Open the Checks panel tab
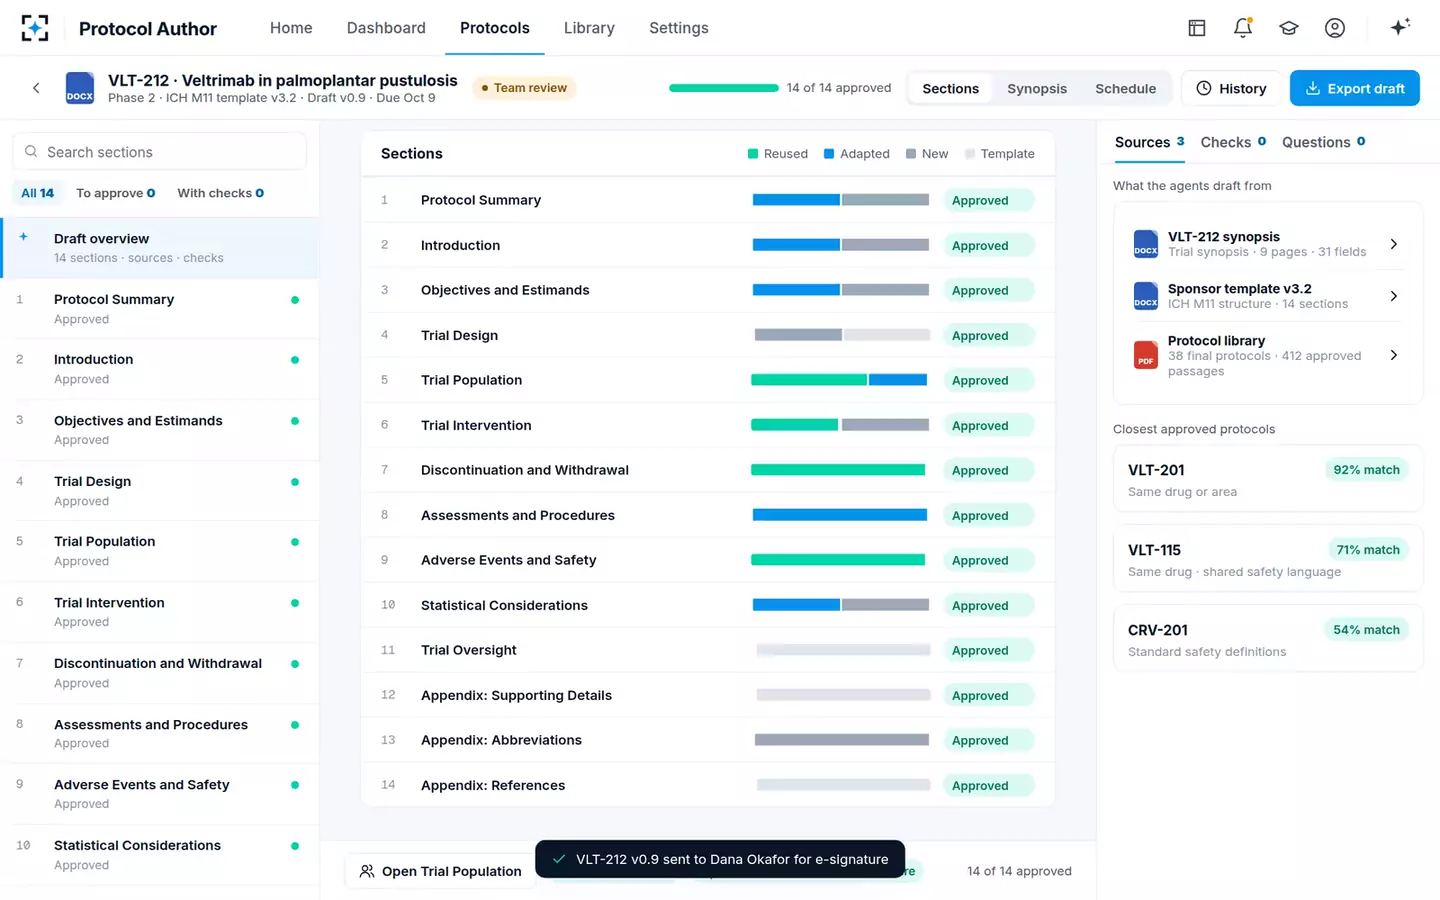This screenshot has height=900, width=1440. 1233,142
